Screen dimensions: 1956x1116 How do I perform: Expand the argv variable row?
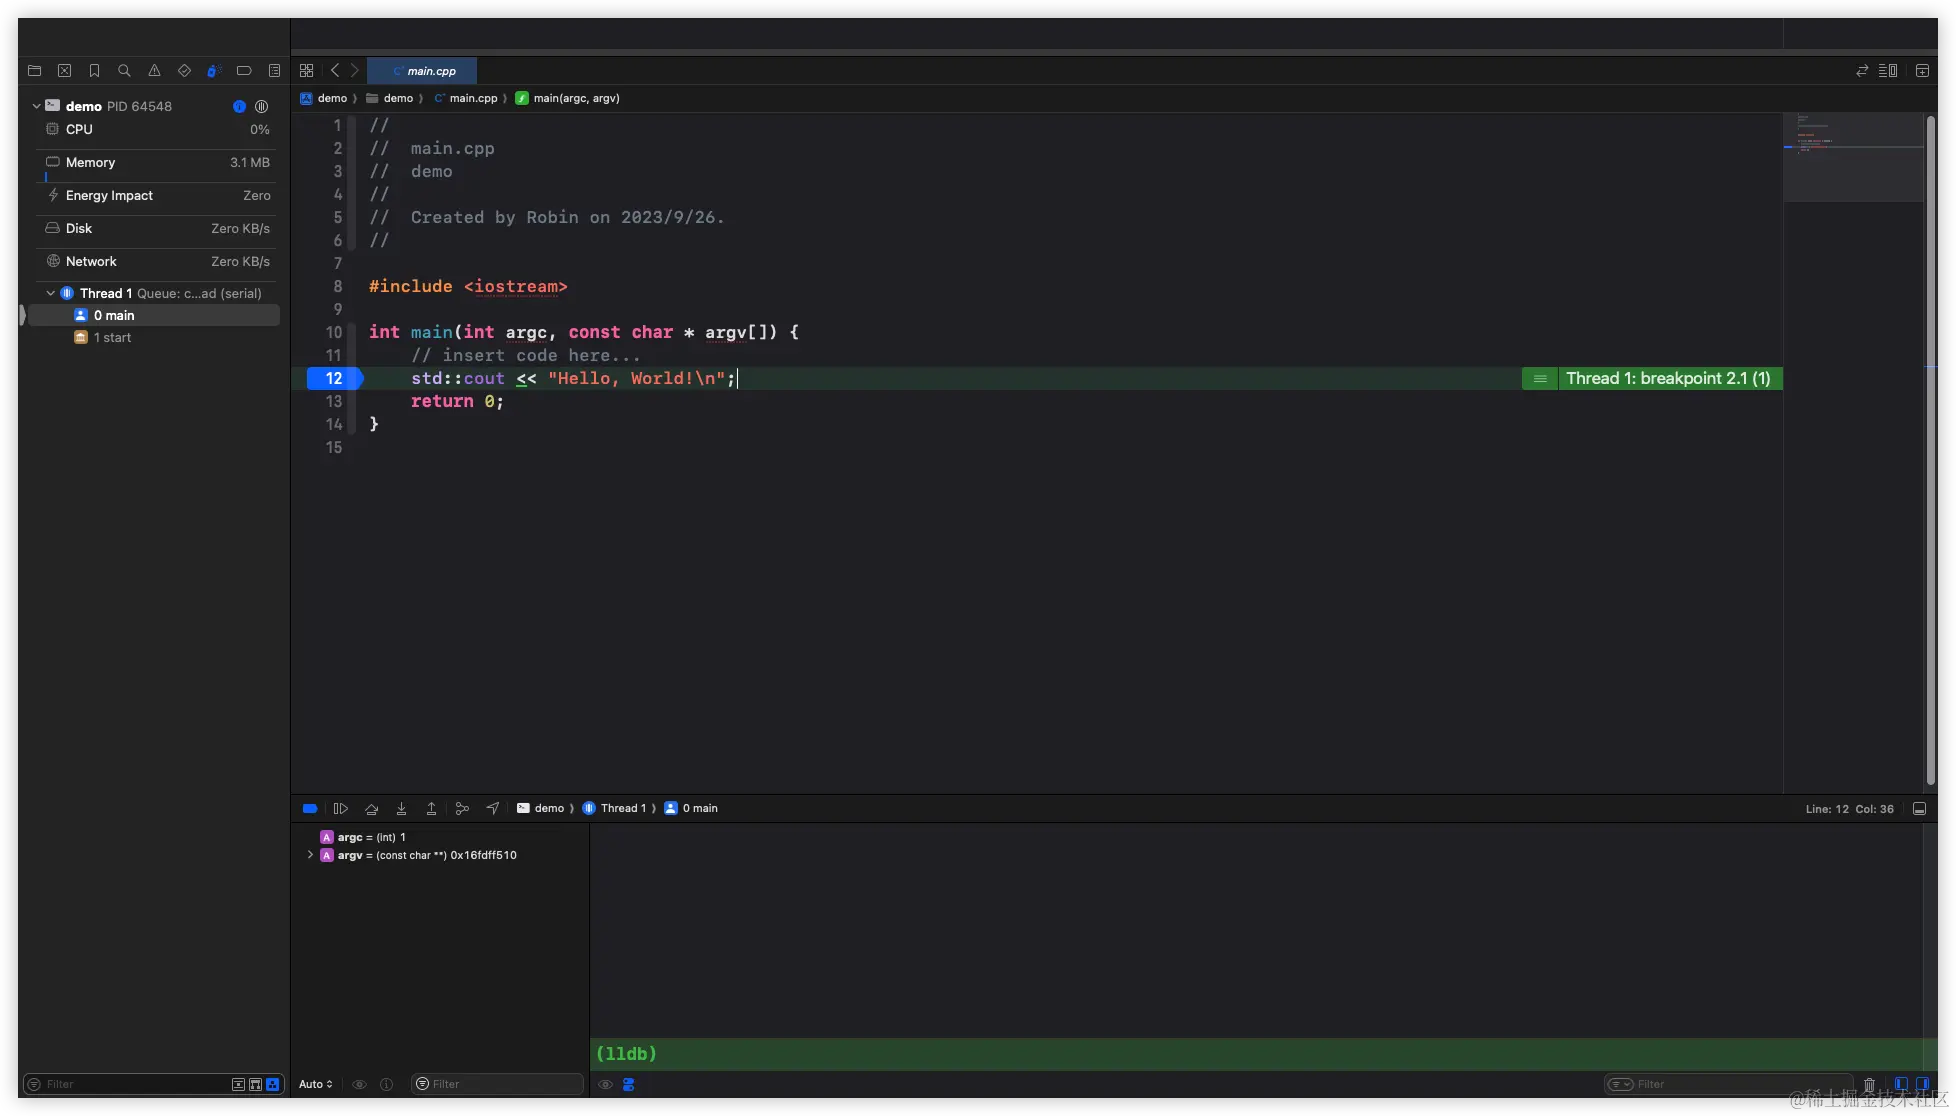tap(310, 855)
